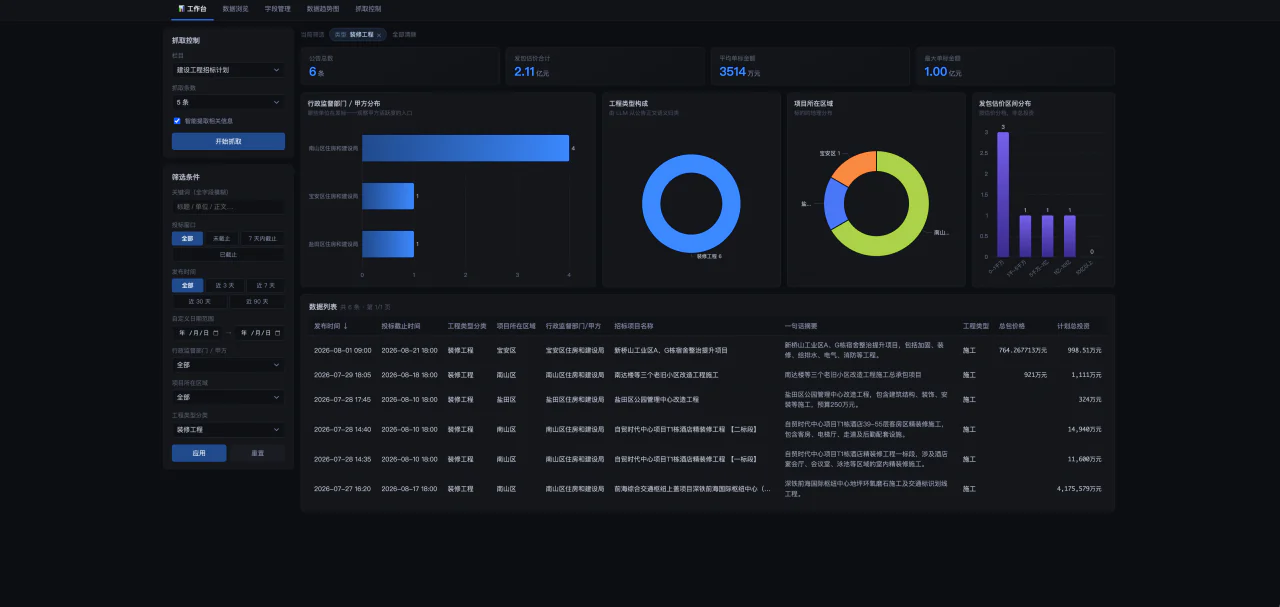The width and height of the screenshot is (1280, 607).
Task: Click the 全部清除 link
Action: 404,34
